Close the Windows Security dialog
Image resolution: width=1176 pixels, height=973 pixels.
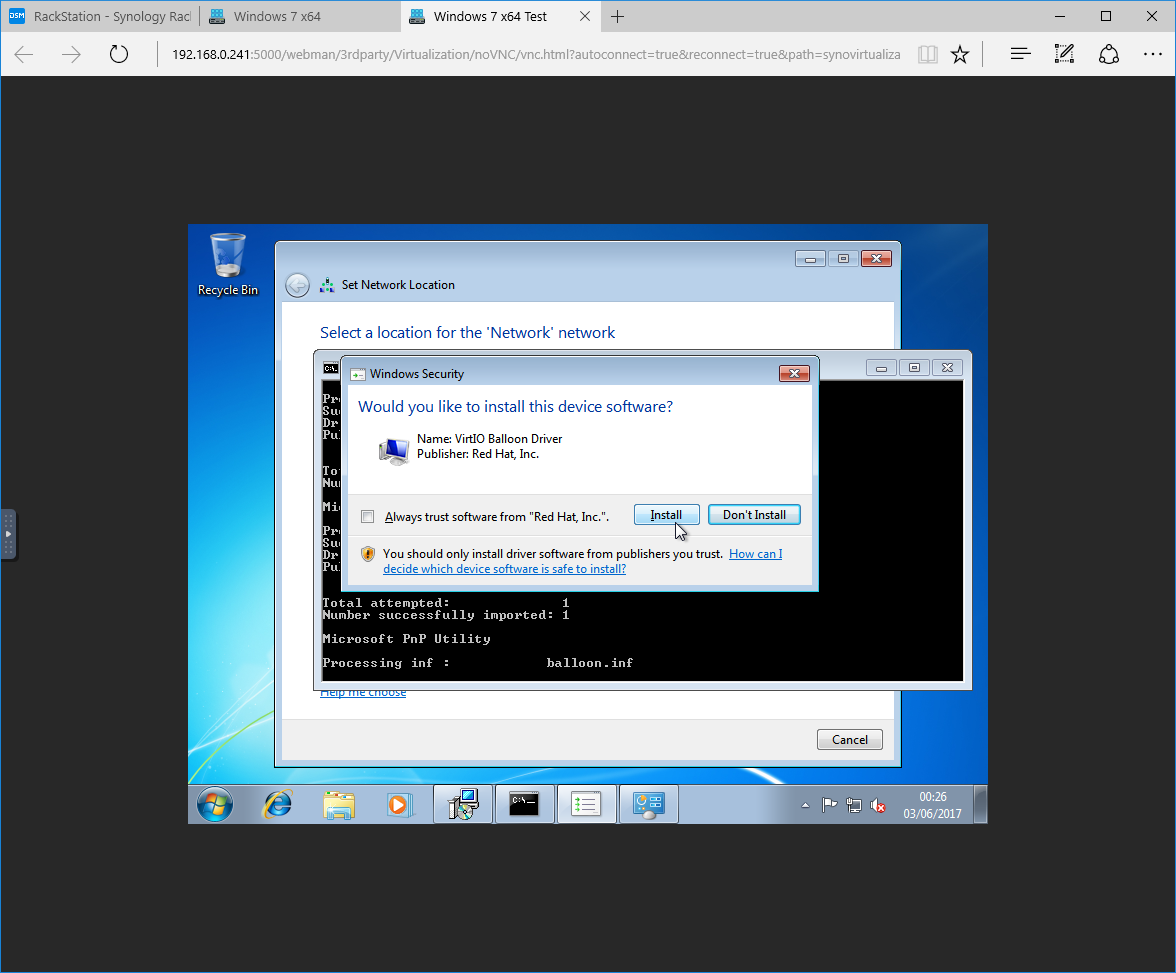click(794, 373)
